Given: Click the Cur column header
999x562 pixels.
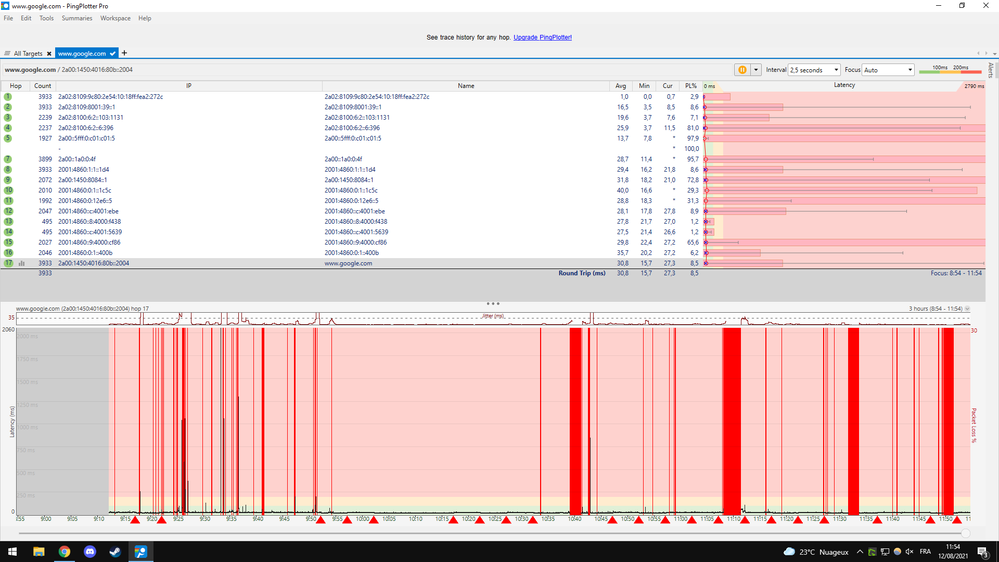Looking at the screenshot, I should click(667, 85).
